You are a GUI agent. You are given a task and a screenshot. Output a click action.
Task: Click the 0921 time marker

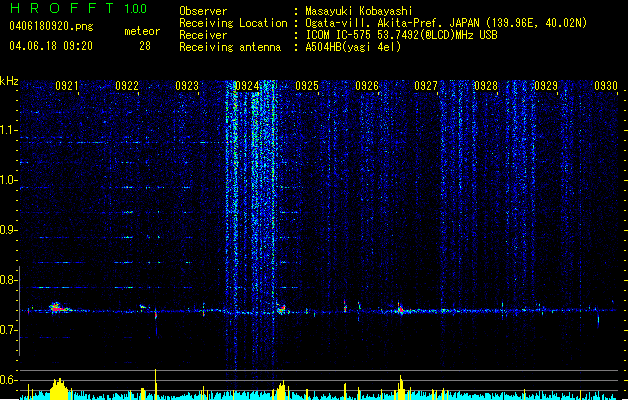(x=67, y=86)
